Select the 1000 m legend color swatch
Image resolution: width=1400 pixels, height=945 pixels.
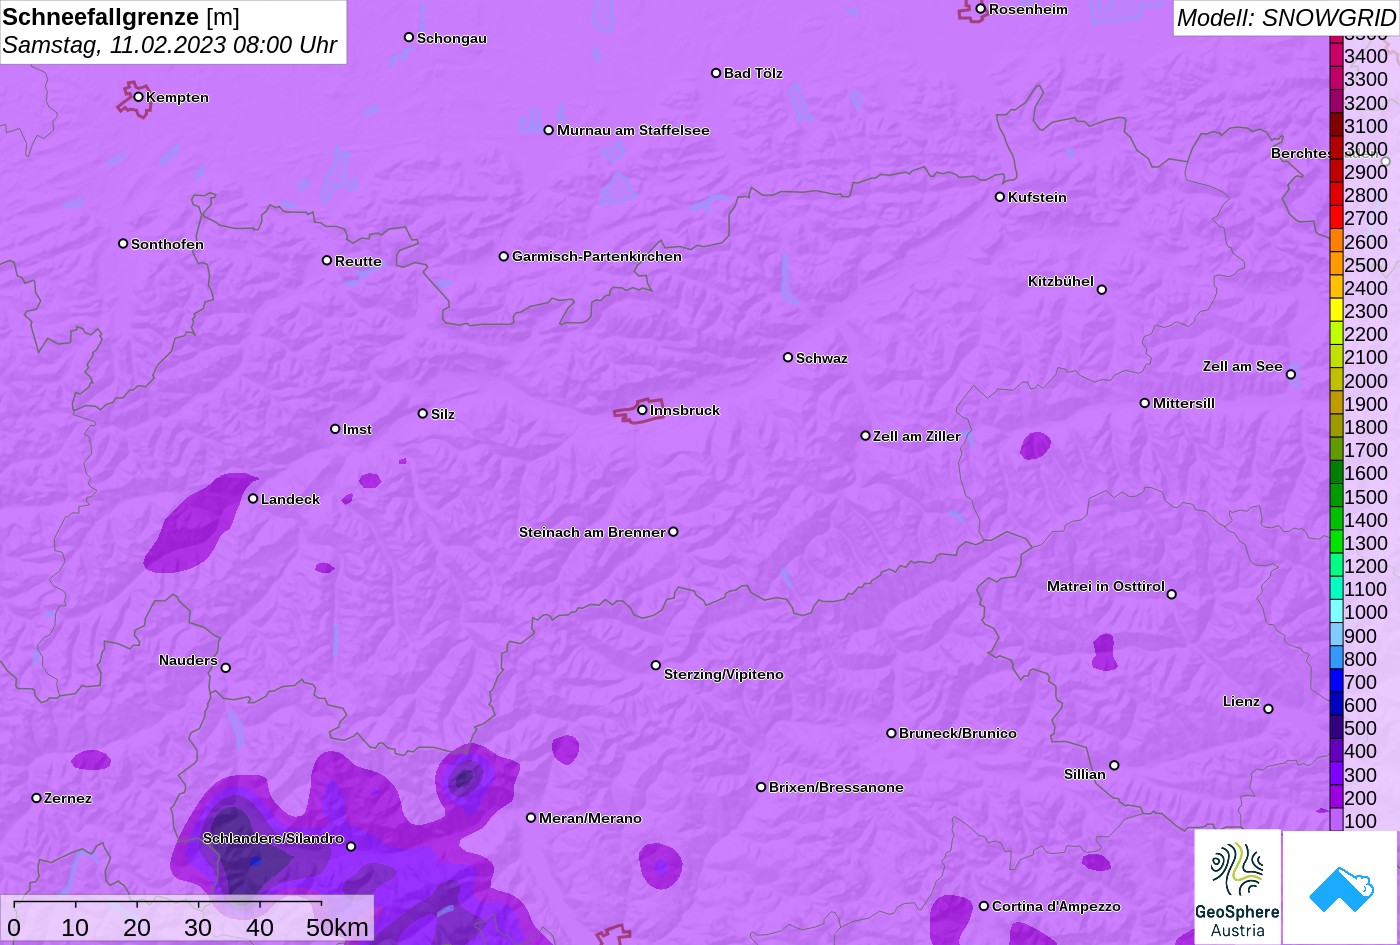click(x=1336, y=612)
